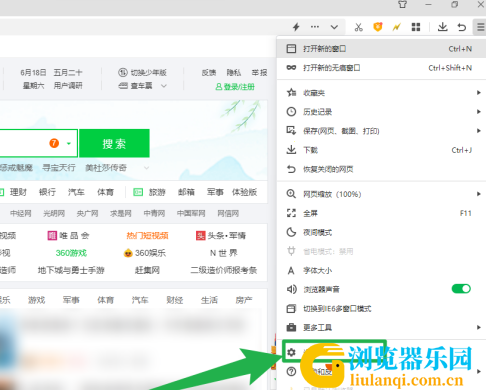Click the star icon beside 收藏夹
The image size is (486, 390).
(x=291, y=92)
